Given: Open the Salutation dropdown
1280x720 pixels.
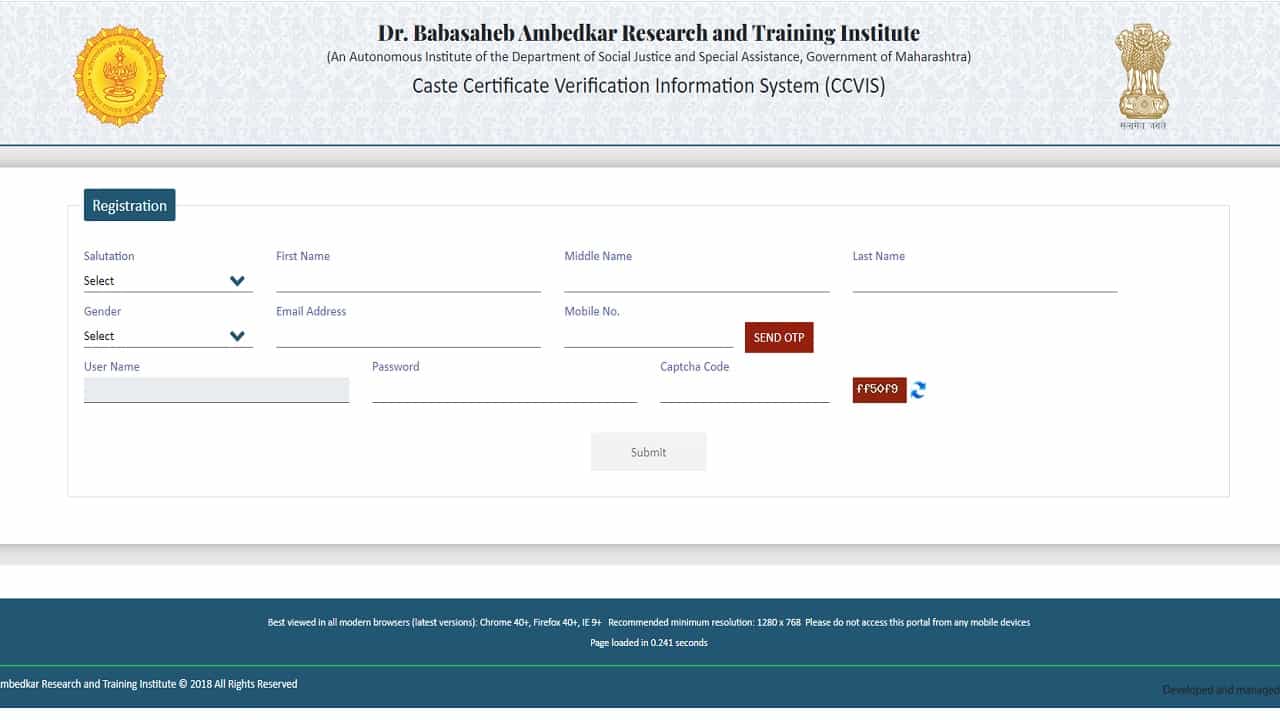Looking at the screenshot, I should pyautogui.click(x=167, y=281).
